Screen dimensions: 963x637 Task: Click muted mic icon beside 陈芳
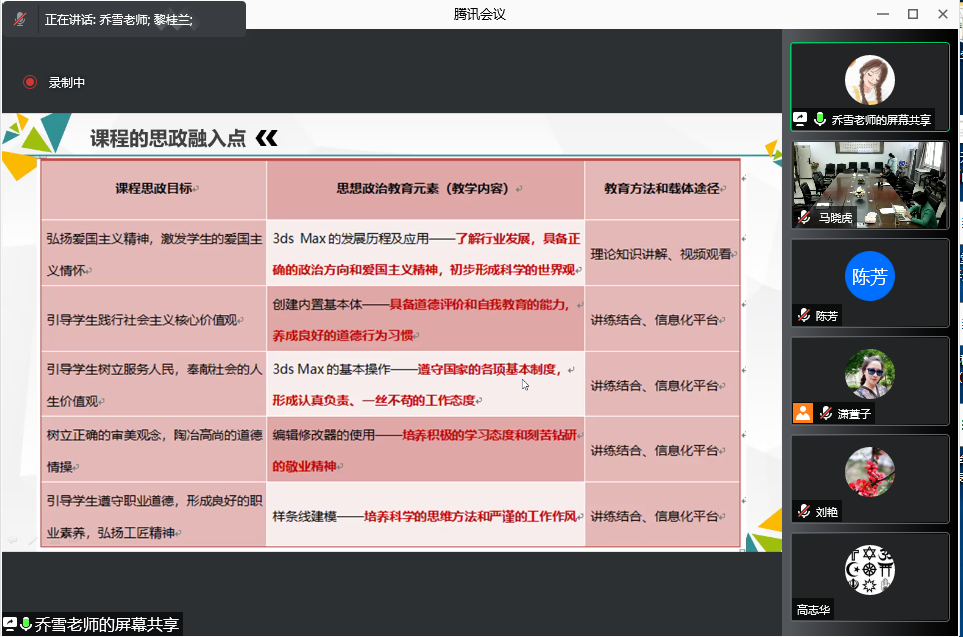(x=804, y=316)
